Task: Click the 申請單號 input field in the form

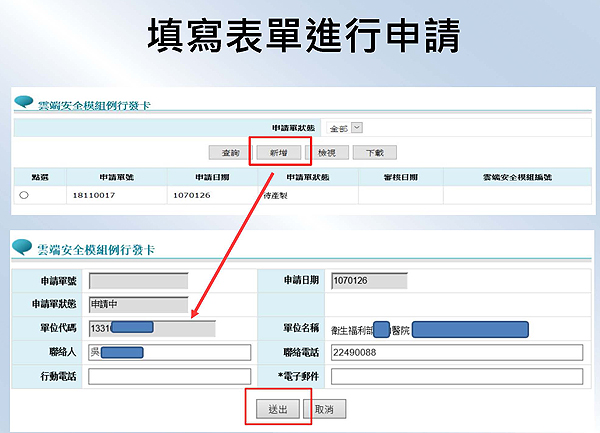Action: tap(138, 281)
